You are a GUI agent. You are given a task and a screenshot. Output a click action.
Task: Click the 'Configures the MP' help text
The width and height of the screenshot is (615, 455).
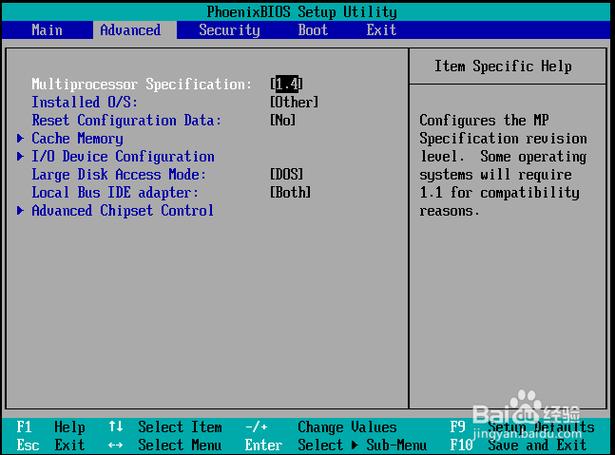[484, 120]
